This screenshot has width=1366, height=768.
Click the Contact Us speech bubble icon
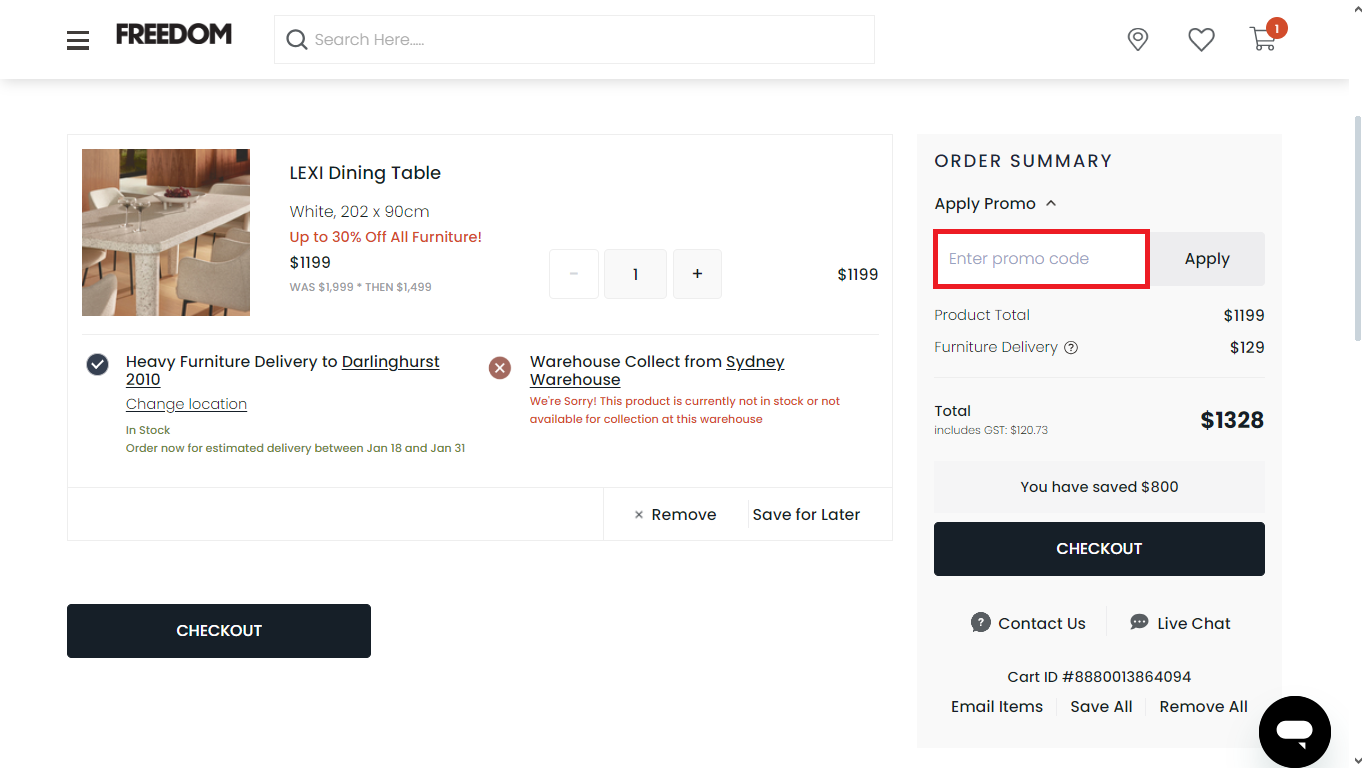click(979, 622)
